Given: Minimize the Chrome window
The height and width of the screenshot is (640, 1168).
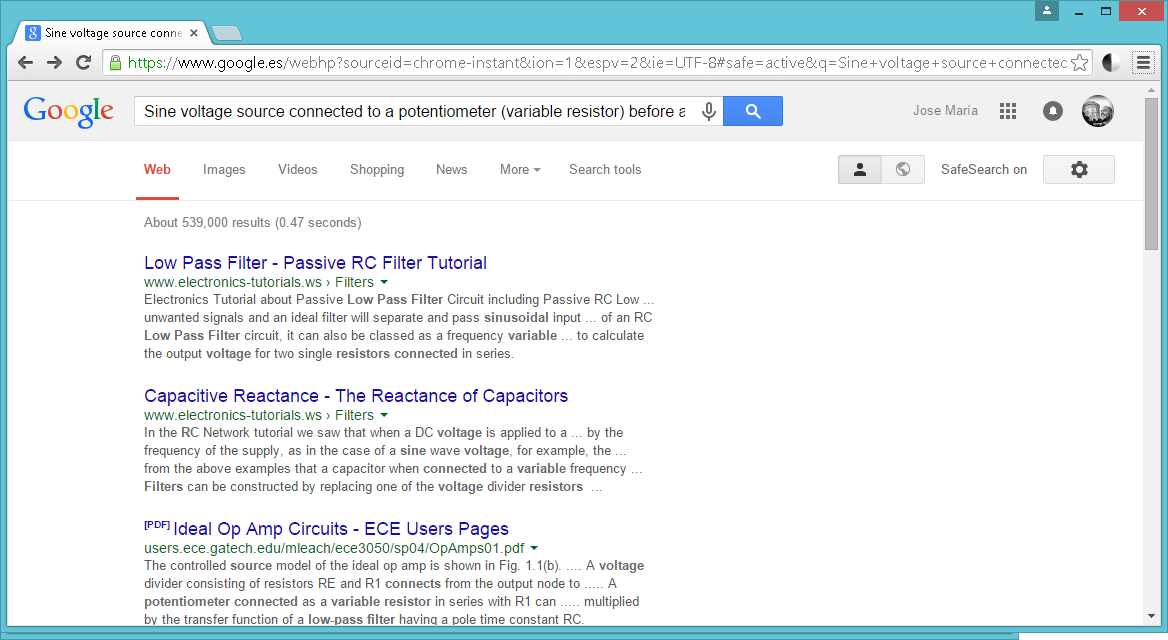Looking at the screenshot, I should [1078, 11].
